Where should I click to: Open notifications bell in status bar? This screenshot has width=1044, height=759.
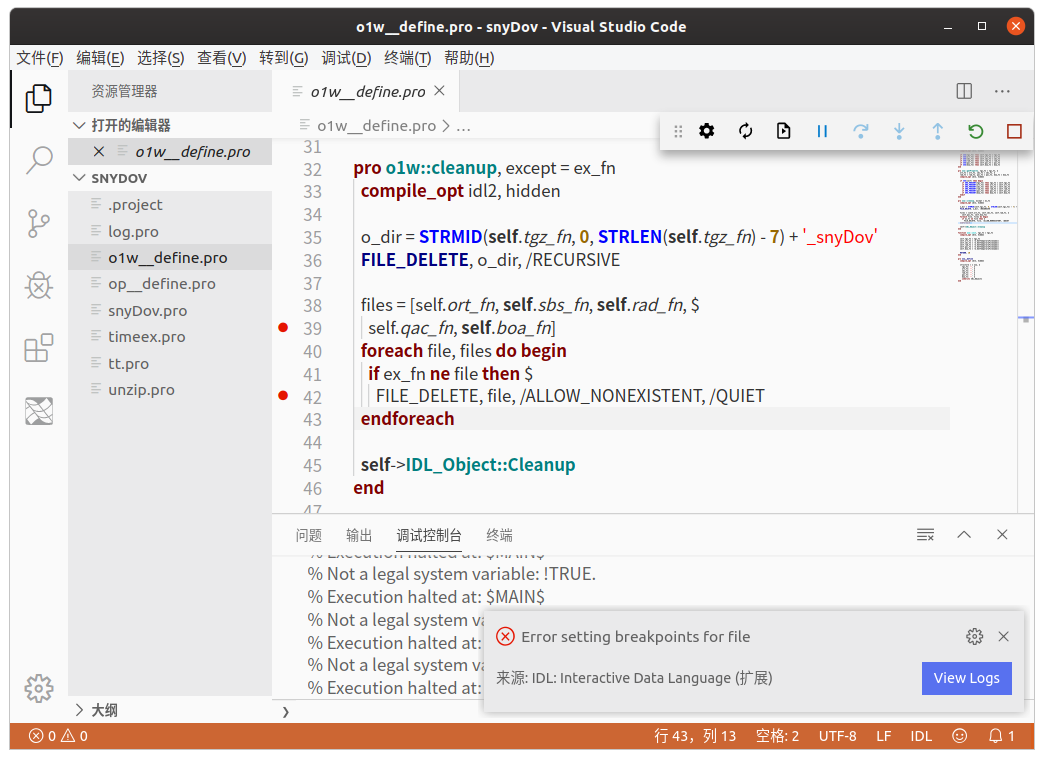pos(1001,736)
